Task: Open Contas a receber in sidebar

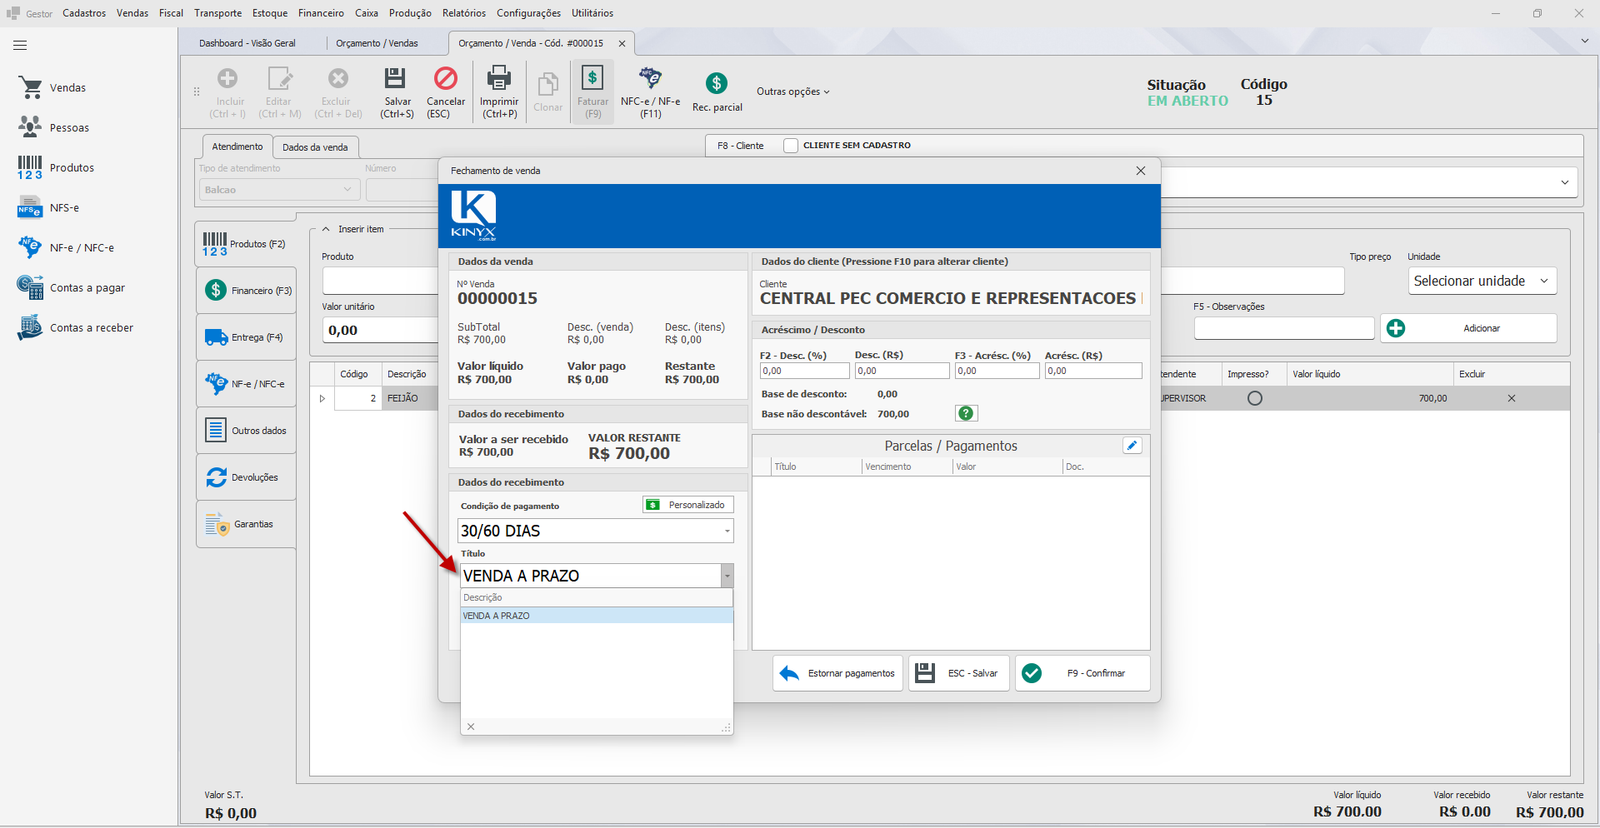Action: click(x=75, y=328)
